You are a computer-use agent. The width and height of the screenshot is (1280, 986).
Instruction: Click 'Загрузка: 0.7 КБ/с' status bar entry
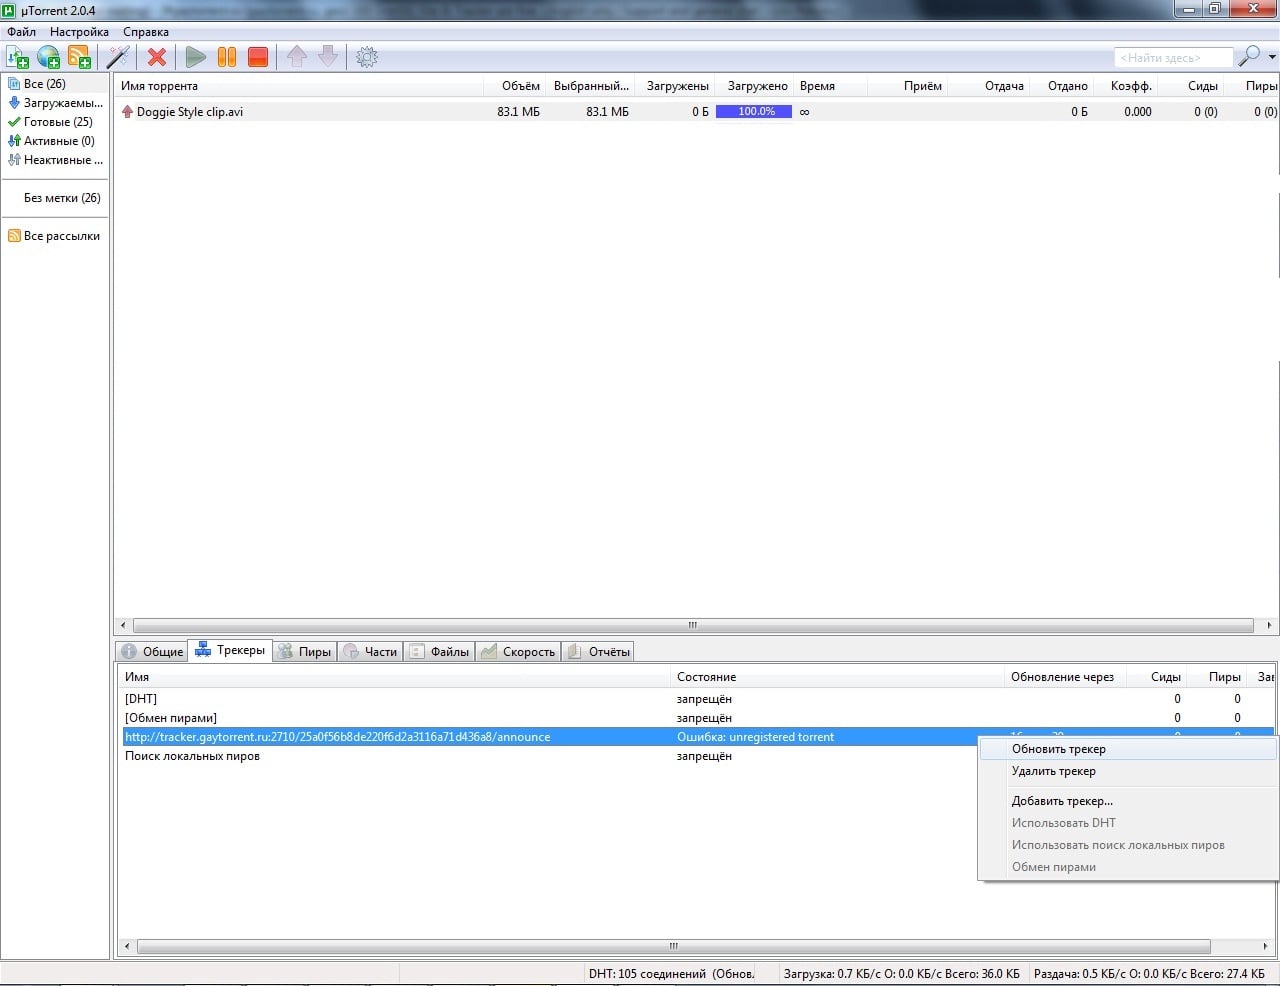pos(902,974)
